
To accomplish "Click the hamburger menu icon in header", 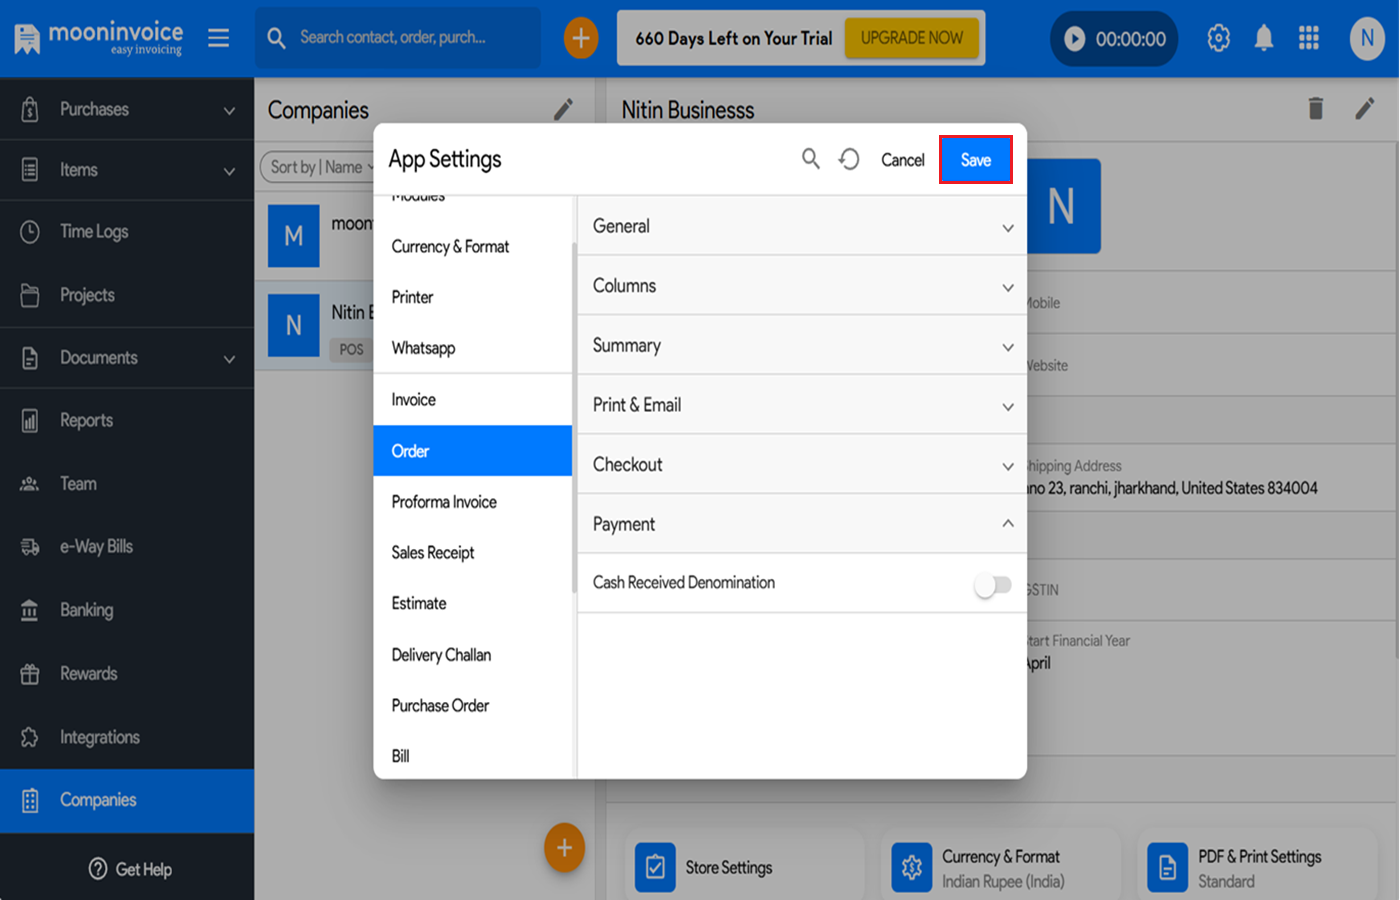I will (x=218, y=38).
